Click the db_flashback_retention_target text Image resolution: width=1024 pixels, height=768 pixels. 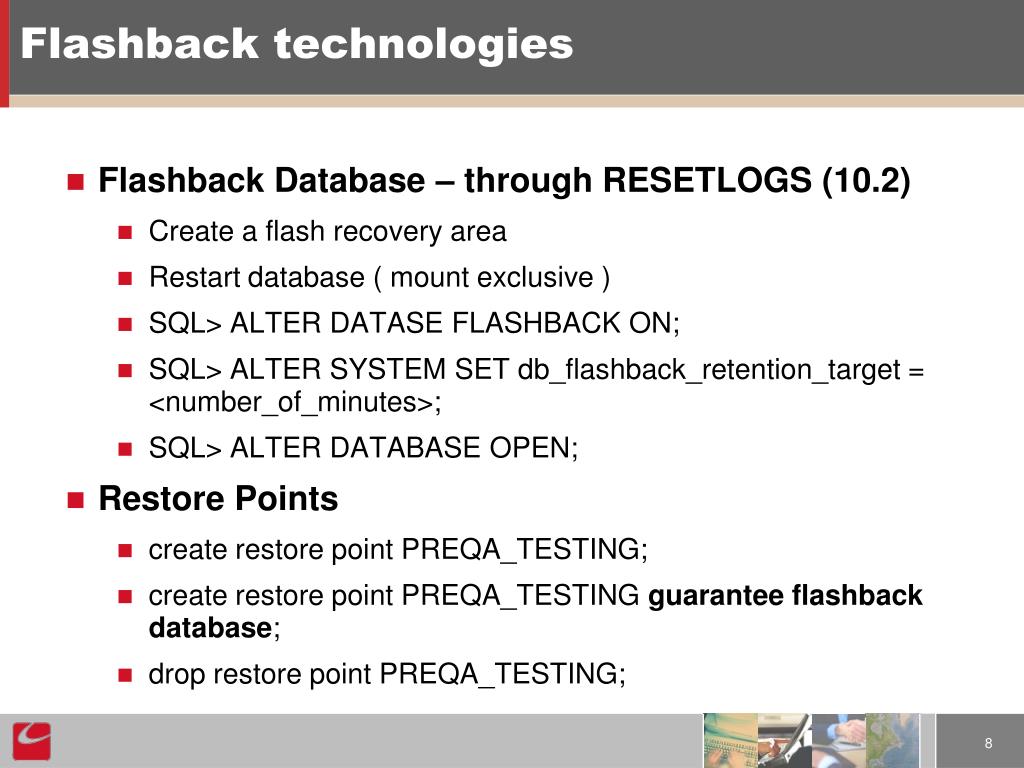click(709, 370)
